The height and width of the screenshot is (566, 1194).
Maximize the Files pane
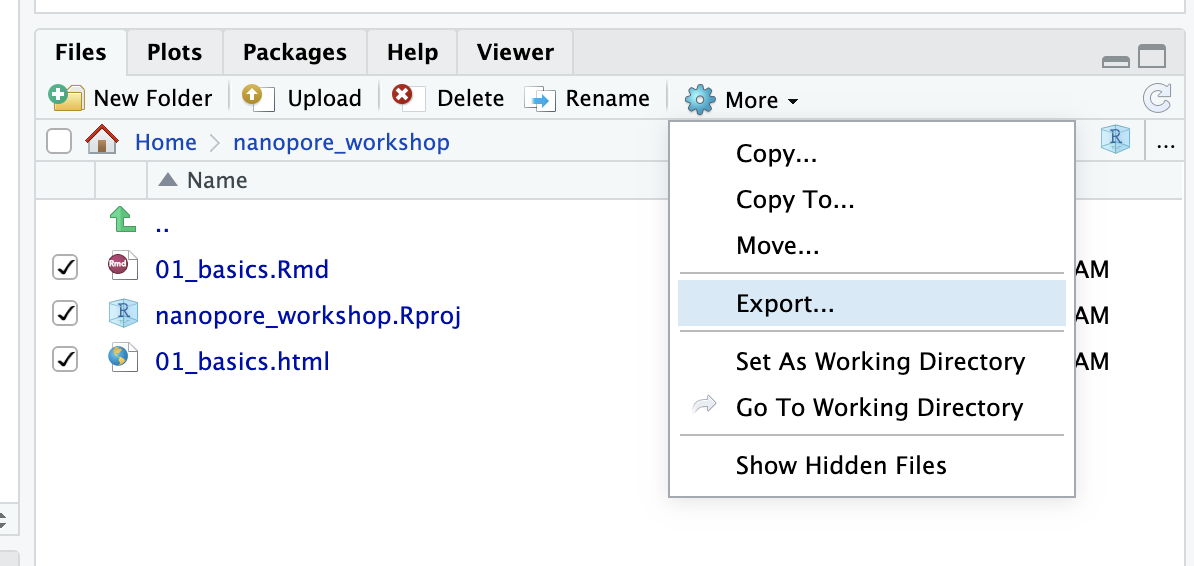point(1152,57)
